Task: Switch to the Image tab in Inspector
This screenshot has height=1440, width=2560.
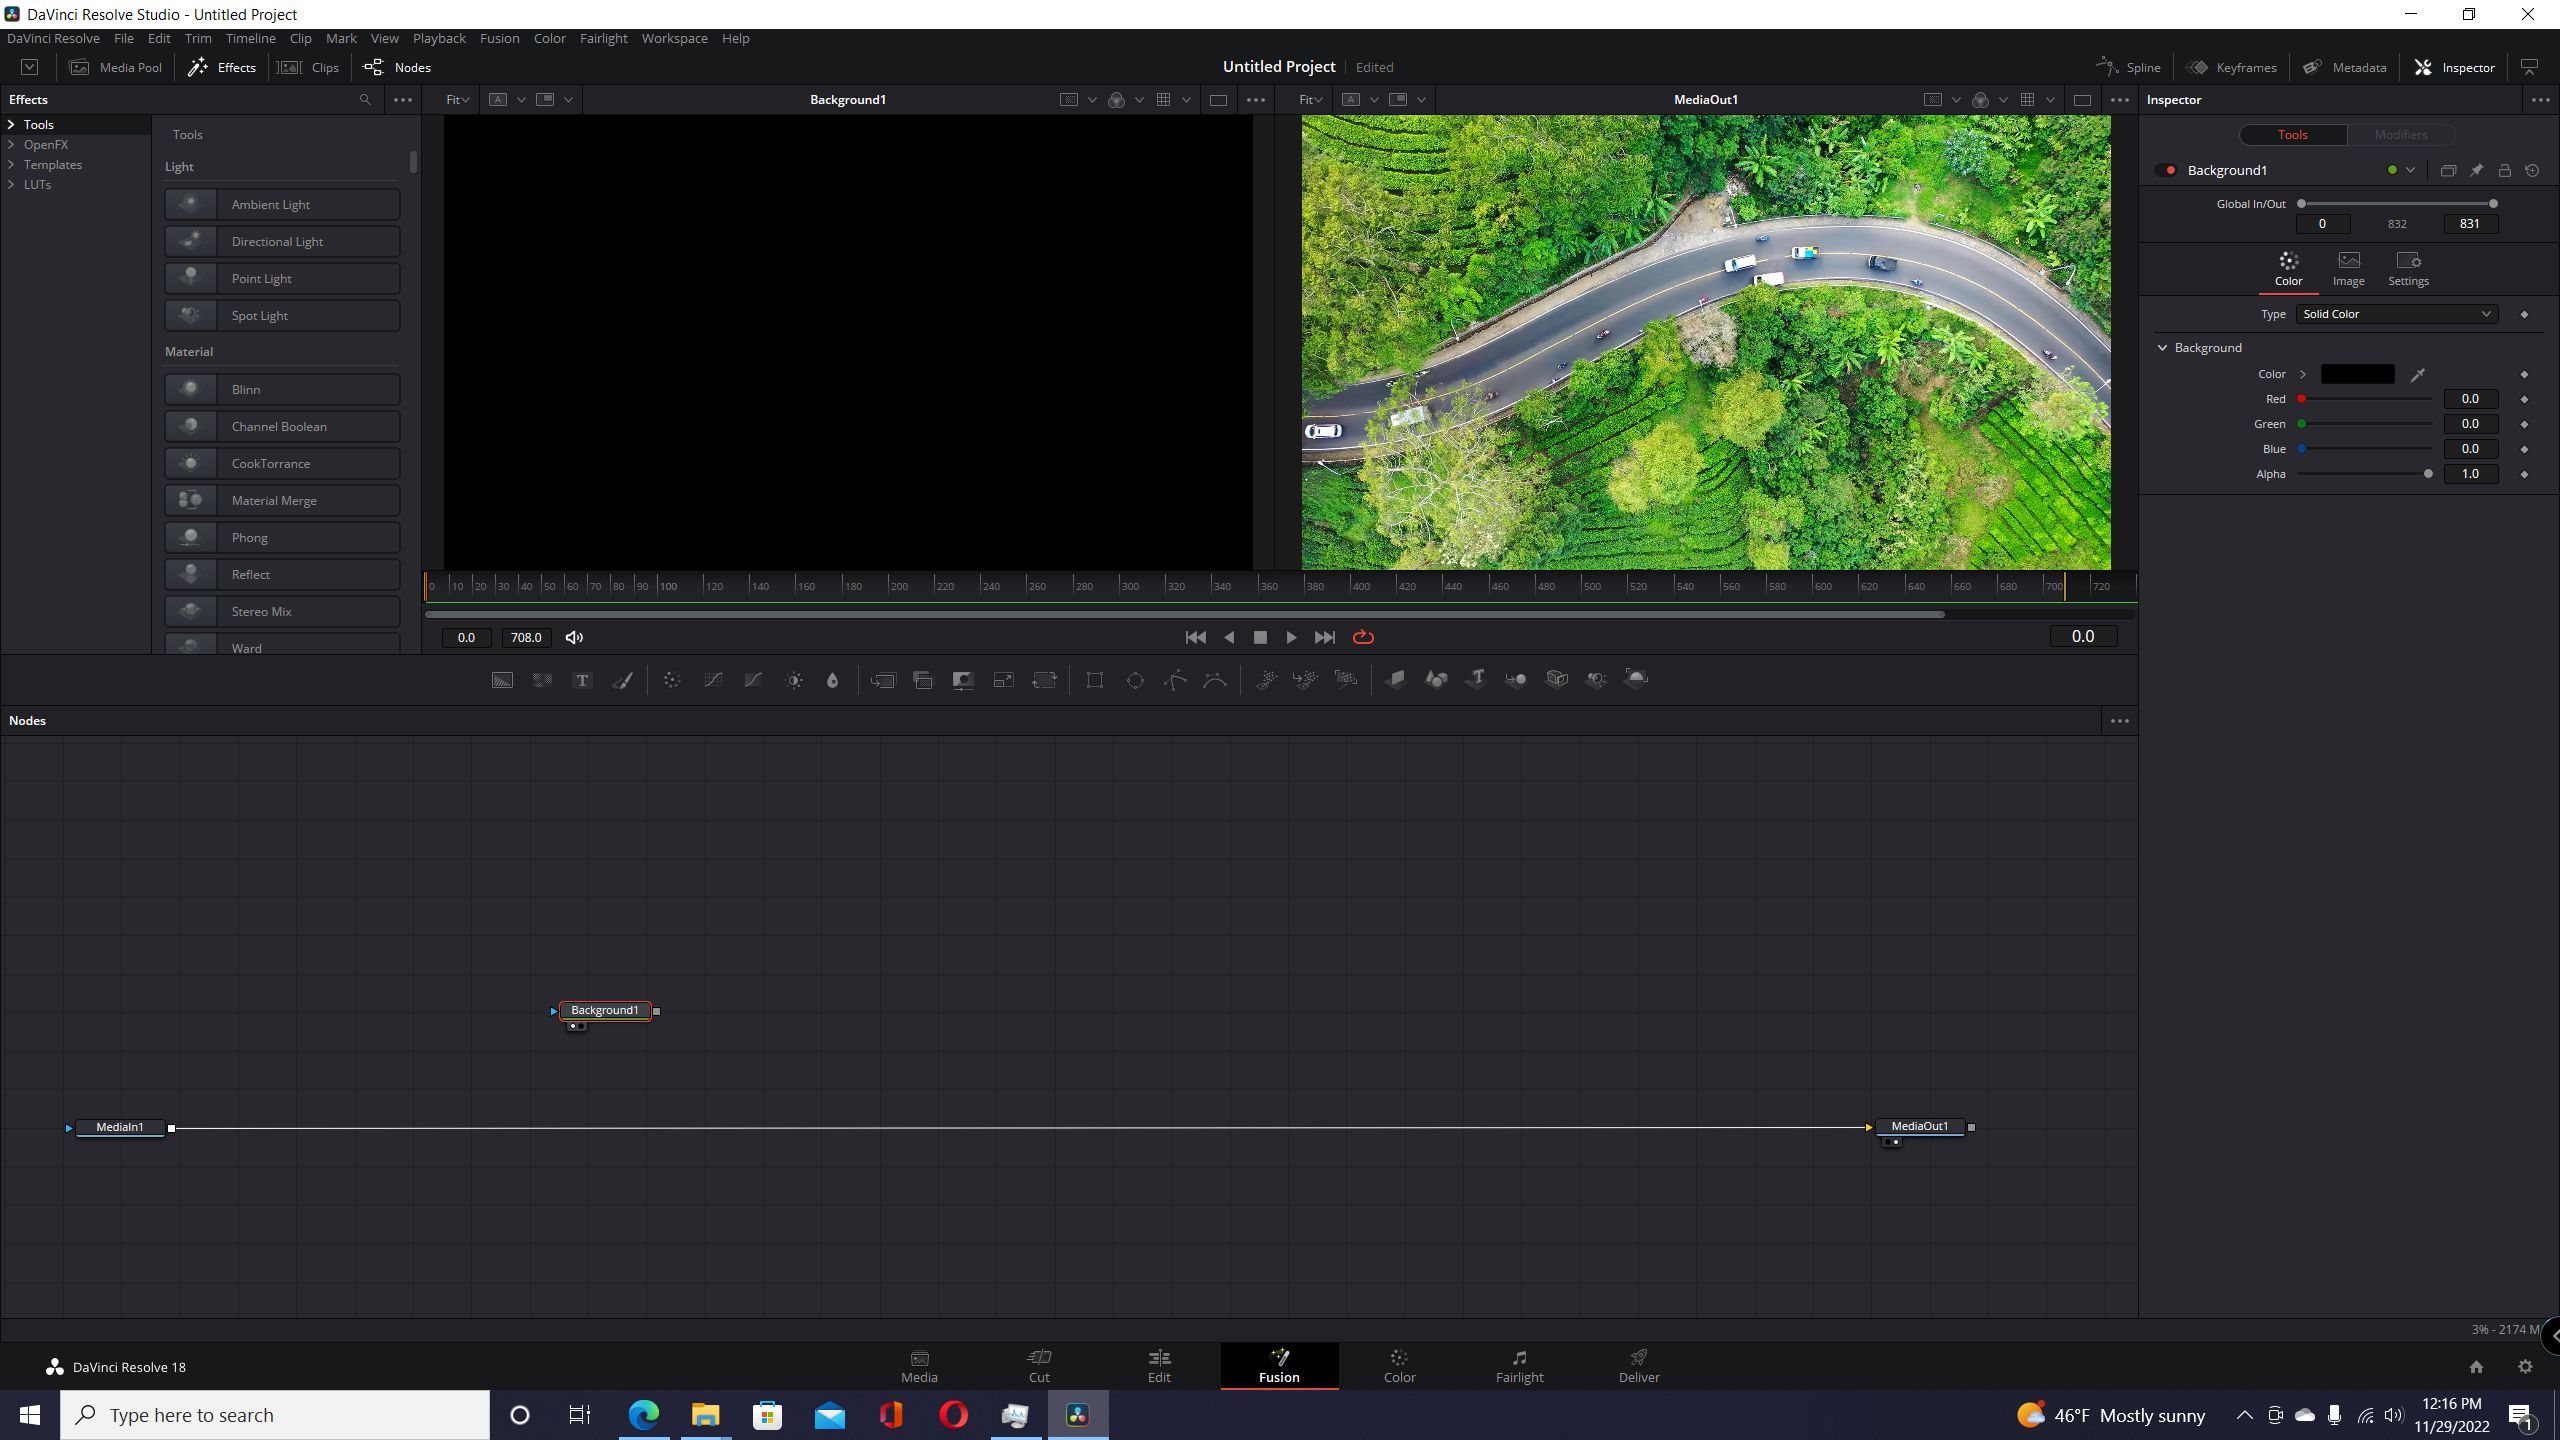Action: click(2348, 269)
